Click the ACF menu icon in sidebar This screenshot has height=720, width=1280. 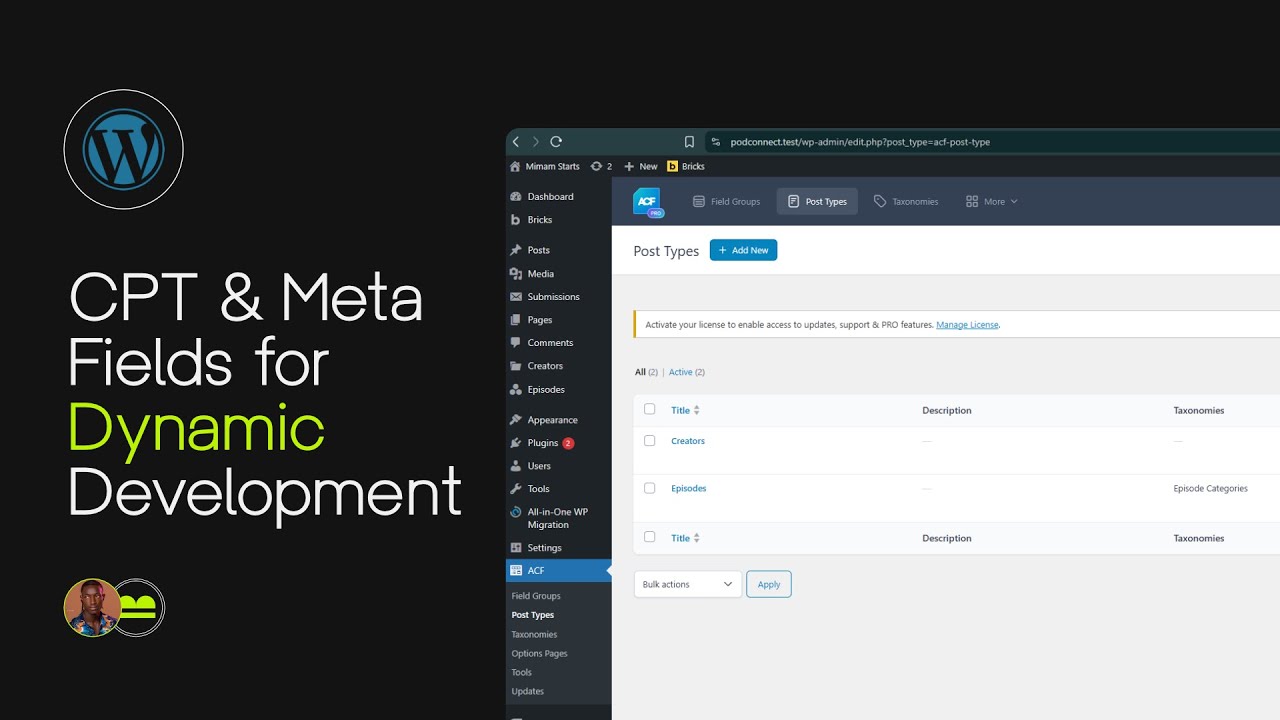(516, 571)
